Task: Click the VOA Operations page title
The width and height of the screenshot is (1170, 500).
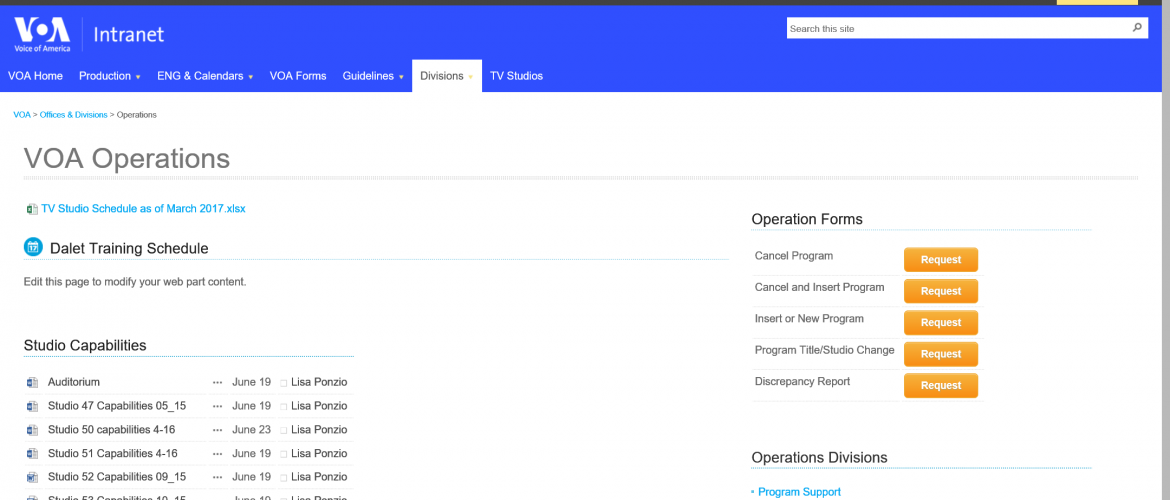Action: (x=127, y=158)
